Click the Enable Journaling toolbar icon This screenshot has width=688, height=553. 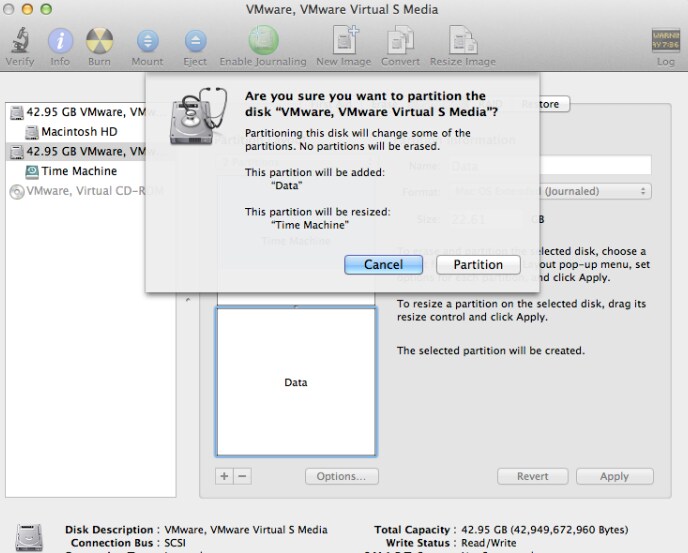coord(263,40)
